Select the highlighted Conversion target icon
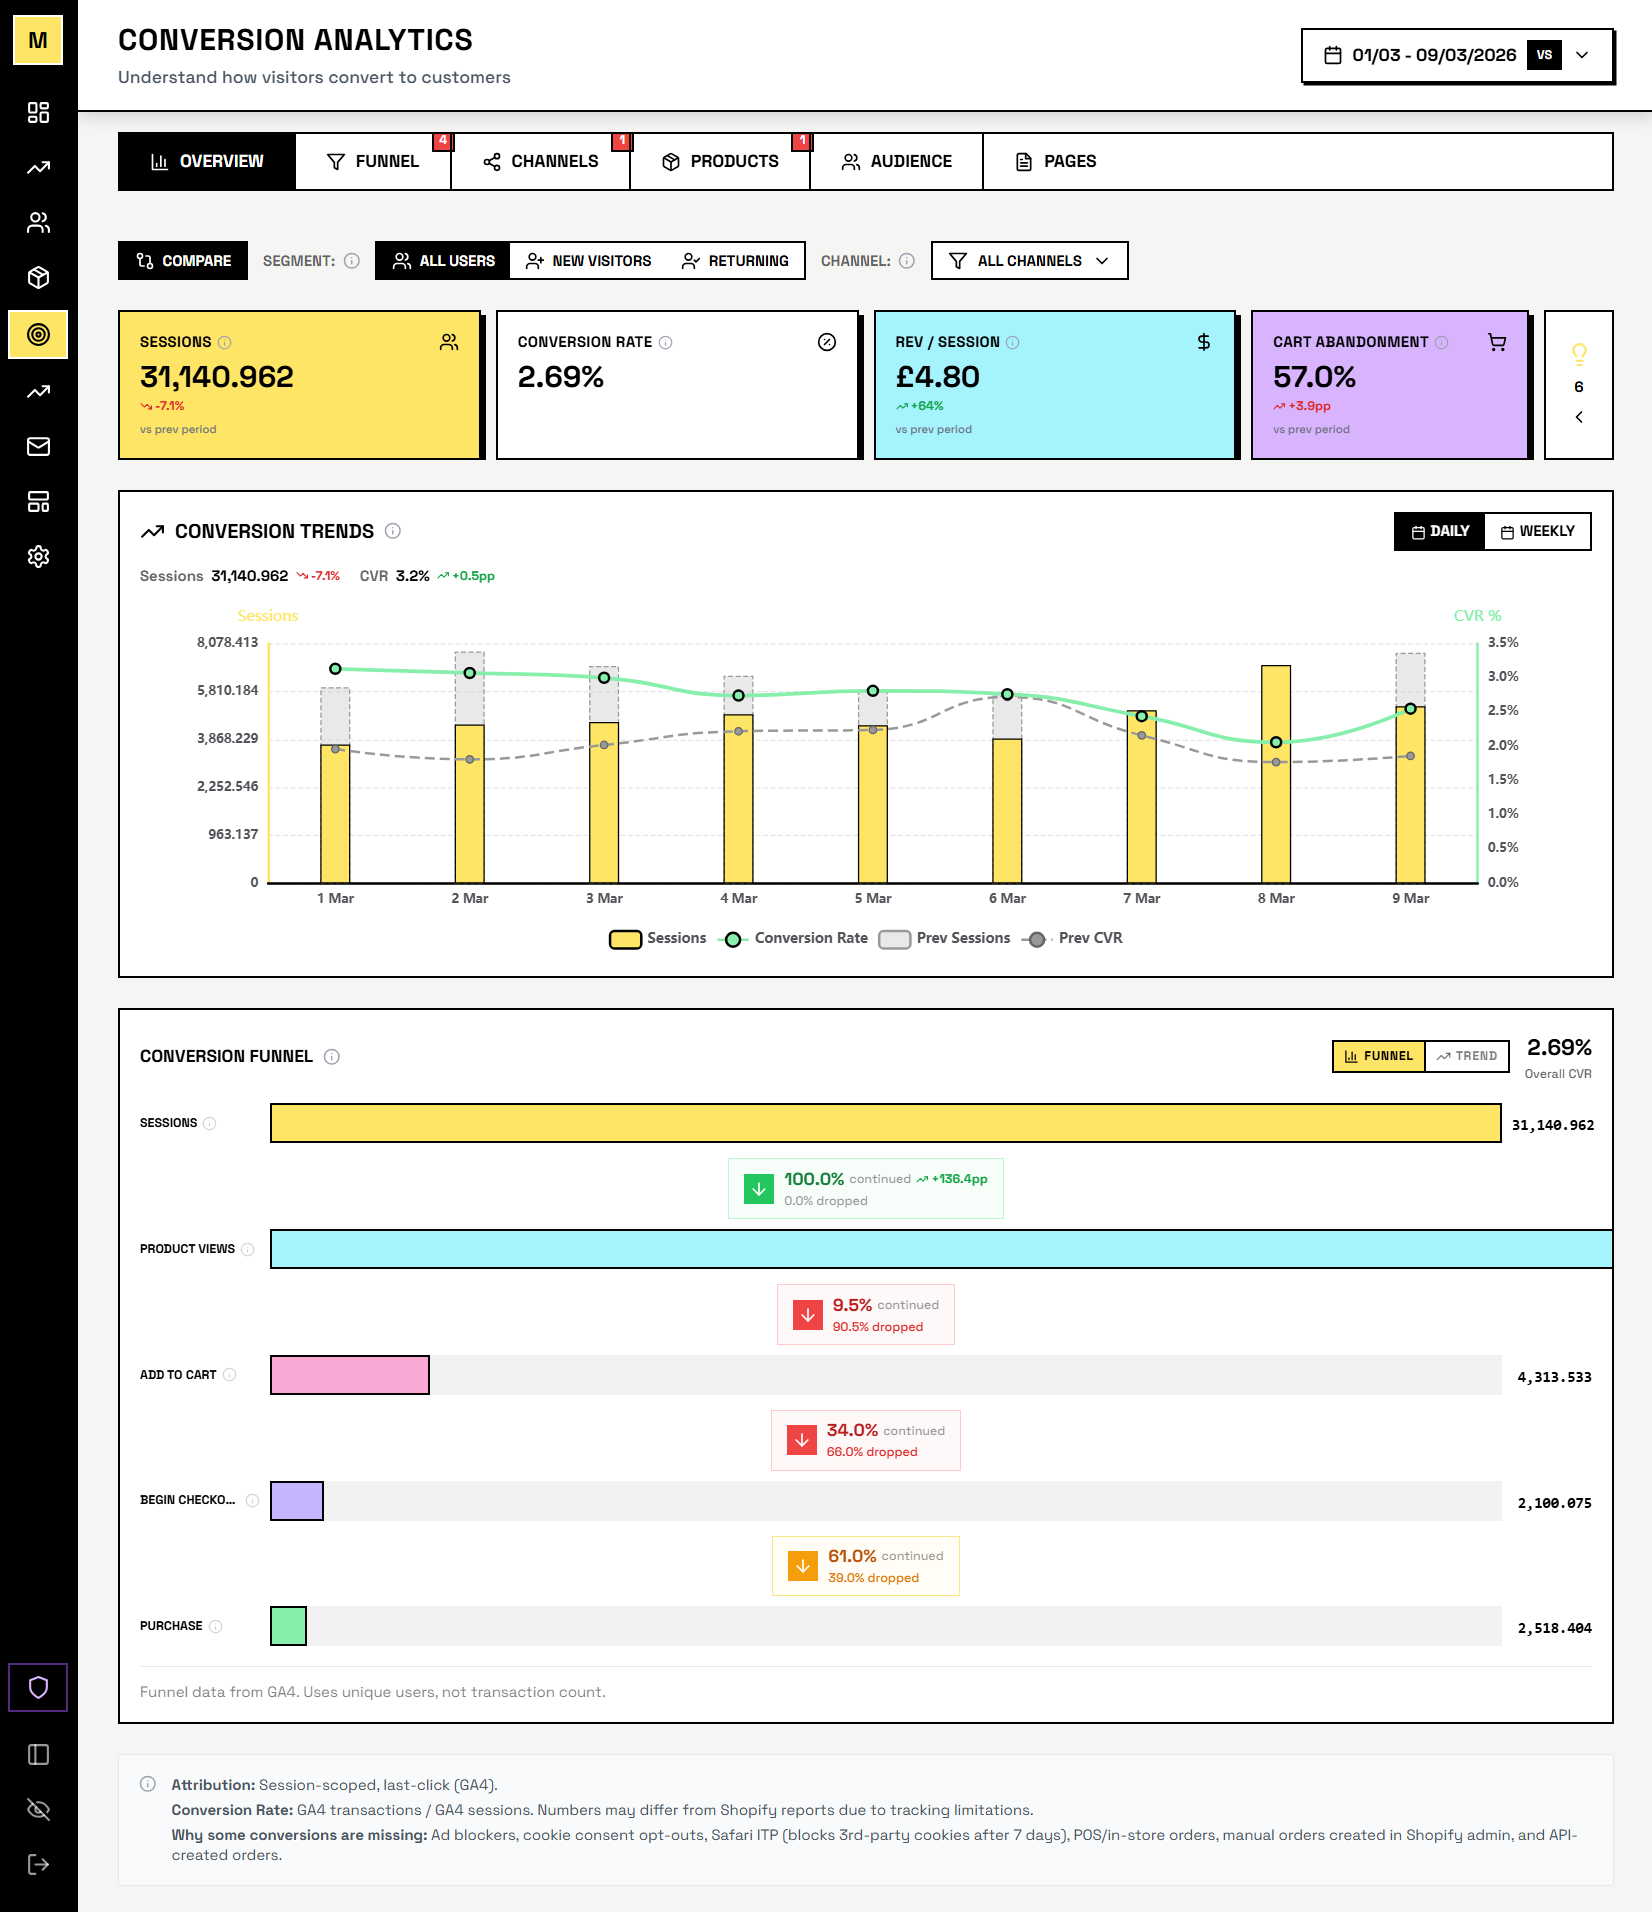The width and height of the screenshot is (1652, 1912). coord(38,335)
